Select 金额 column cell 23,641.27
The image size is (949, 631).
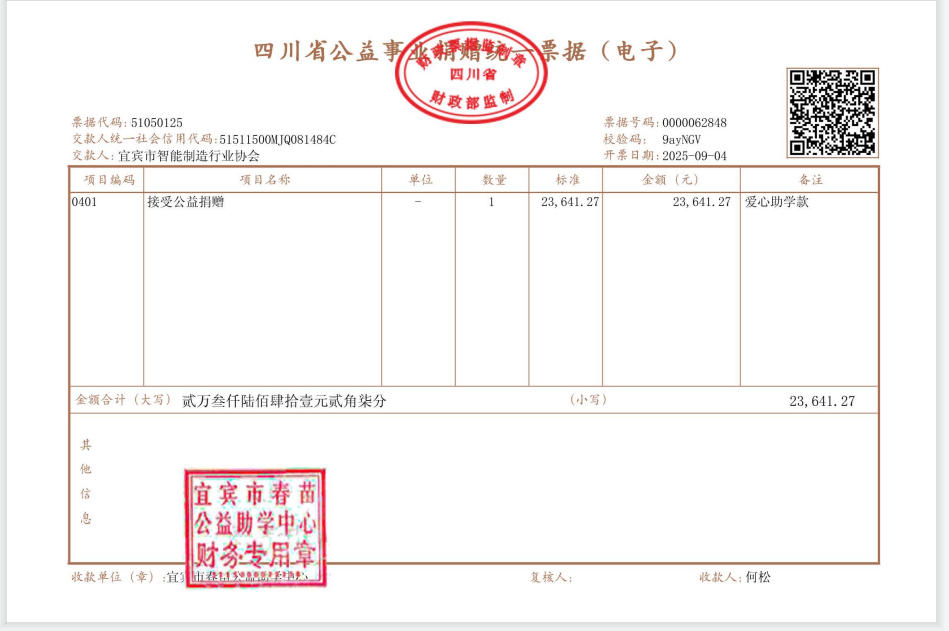pos(701,202)
